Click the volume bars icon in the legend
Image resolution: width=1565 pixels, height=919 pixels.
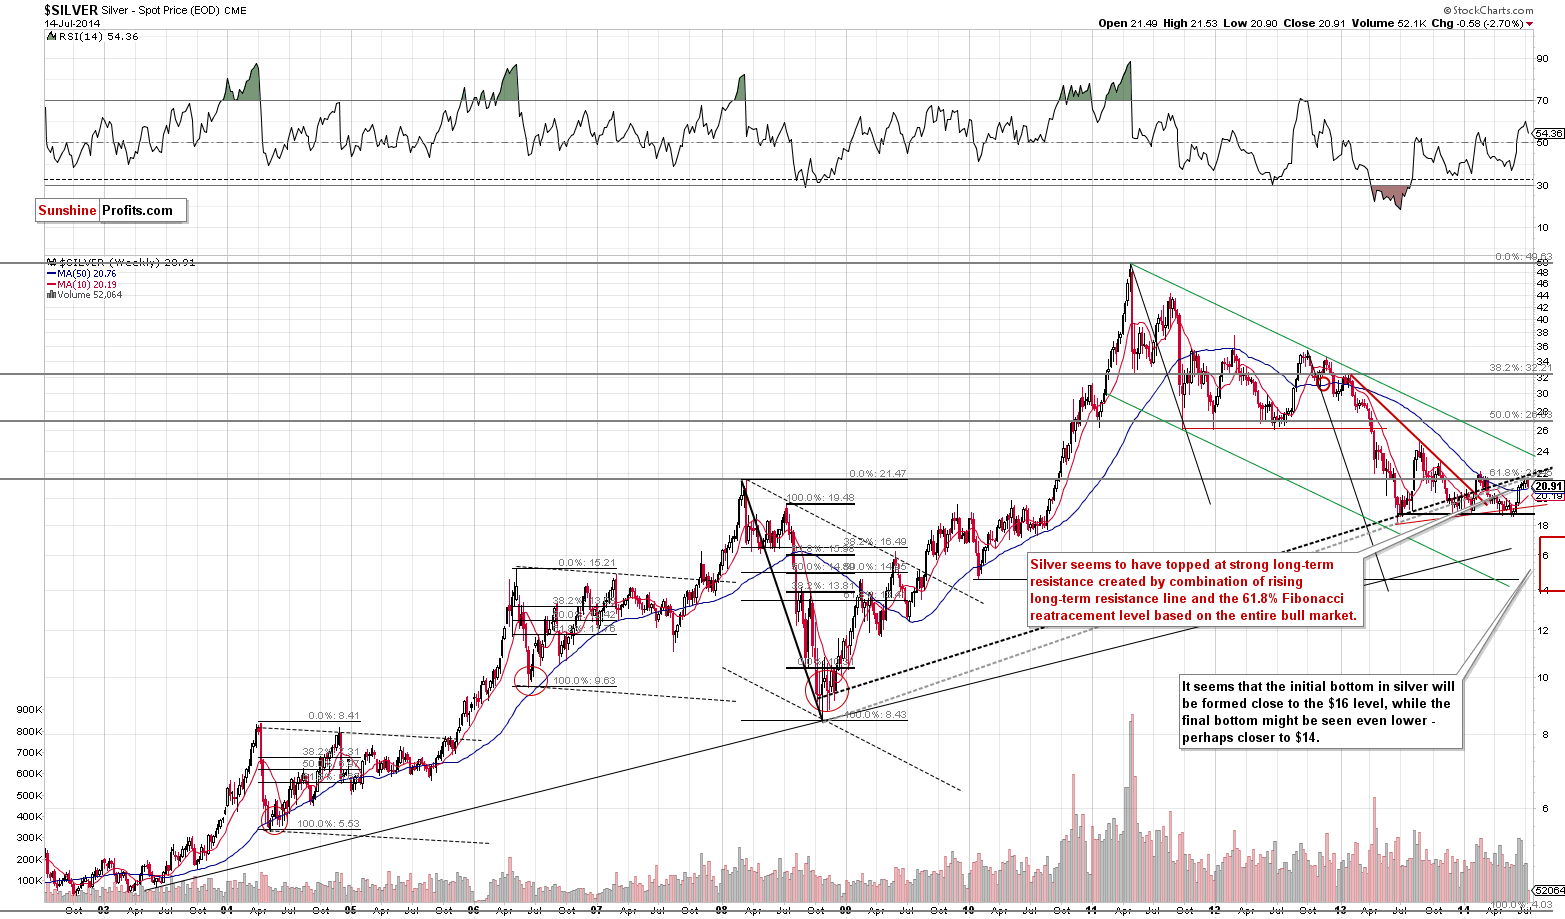[51, 295]
